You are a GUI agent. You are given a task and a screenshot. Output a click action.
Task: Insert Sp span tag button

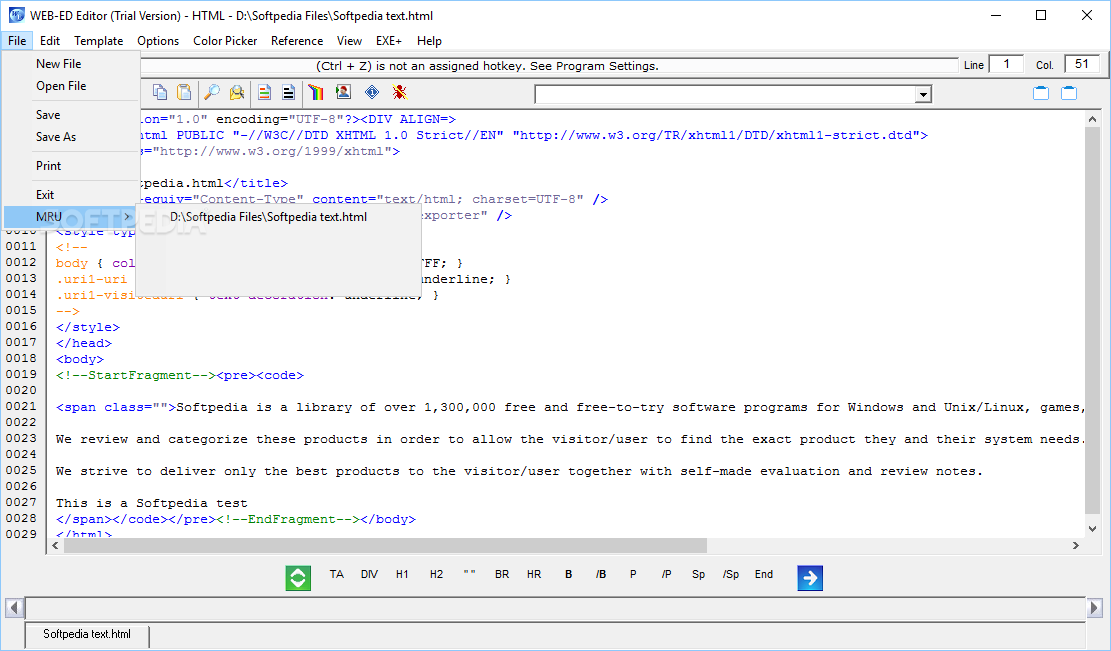699,574
